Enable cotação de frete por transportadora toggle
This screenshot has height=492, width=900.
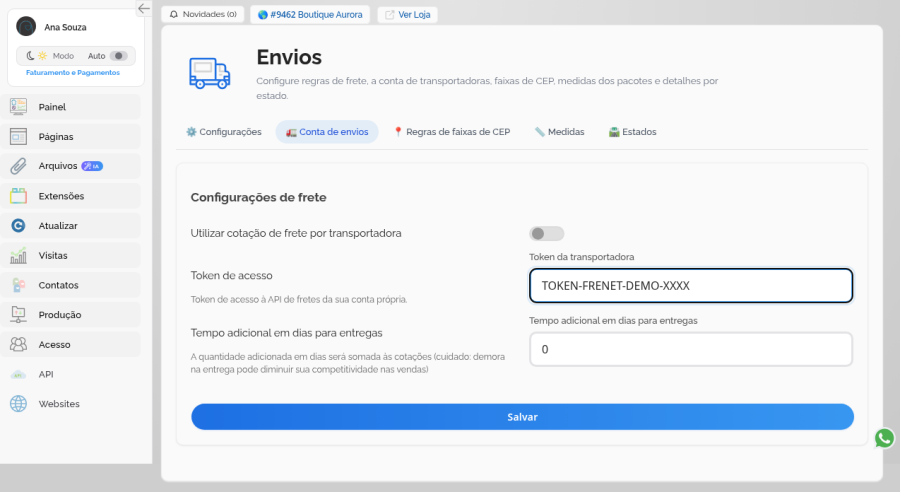546,234
